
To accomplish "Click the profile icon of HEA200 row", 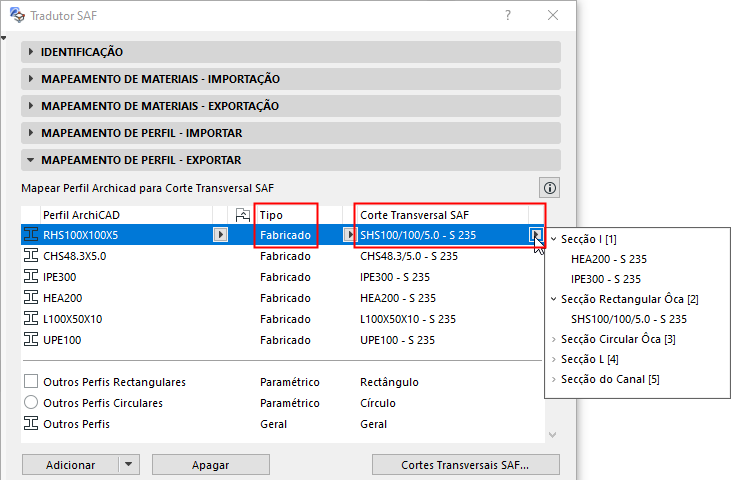I will [31, 297].
